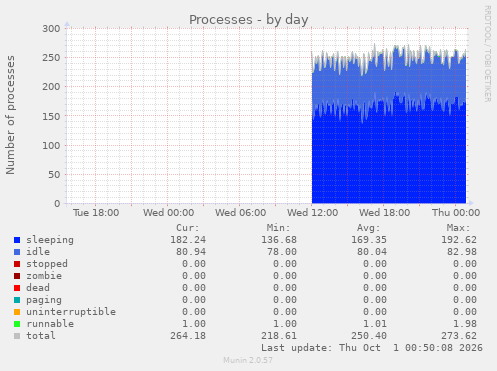Click the 'Wed 12:00' x-axis label

coord(313,213)
